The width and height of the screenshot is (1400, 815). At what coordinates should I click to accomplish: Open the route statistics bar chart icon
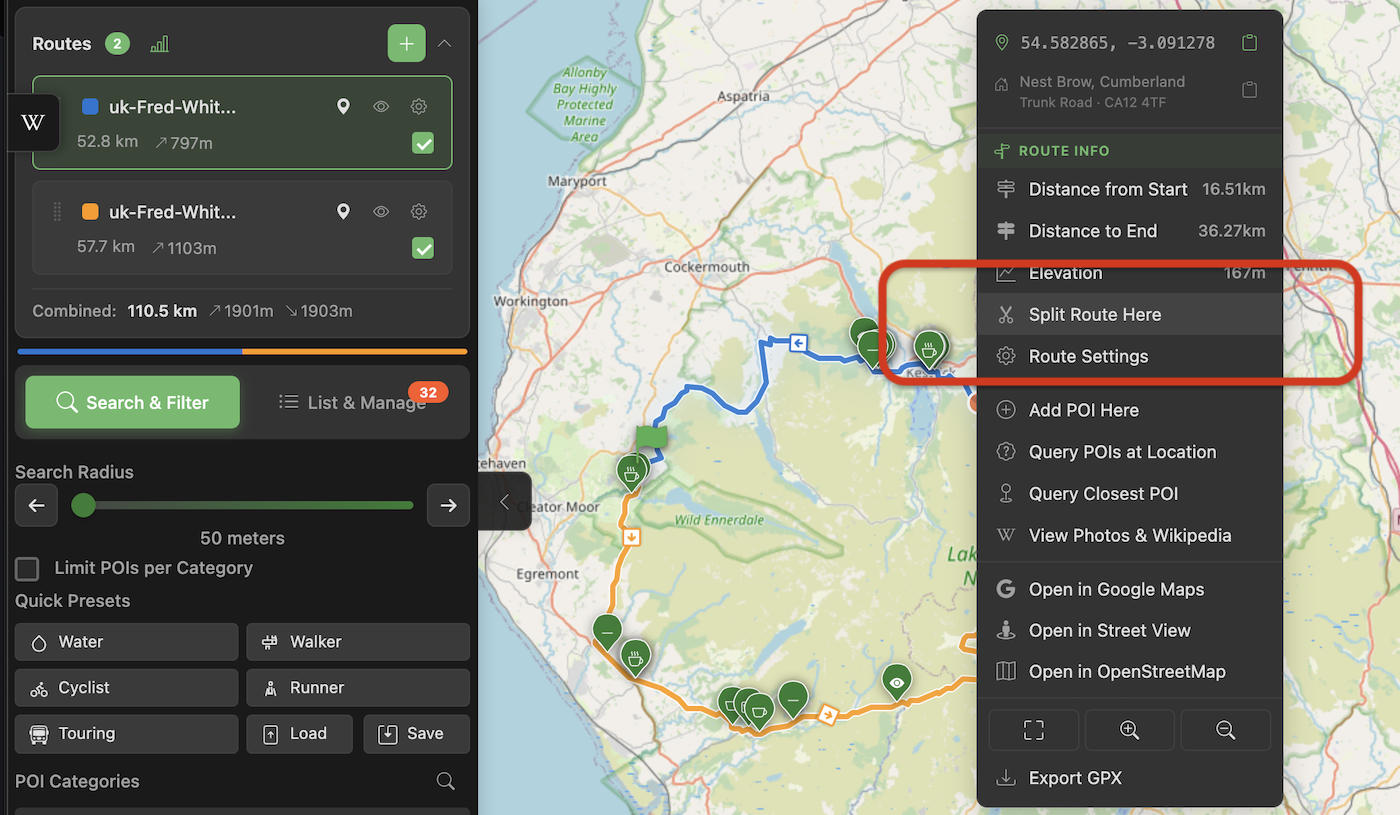(x=159, y=44)
